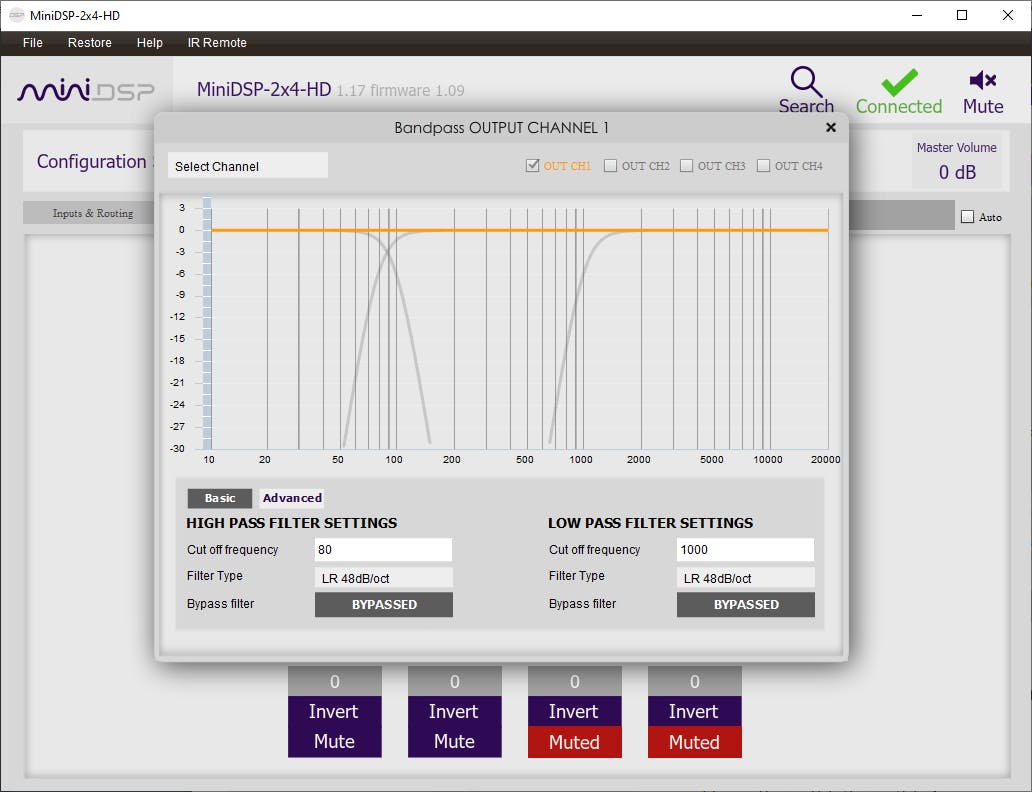The height and width of the screenshot is (792, 1032).
Task: Click the high pass cut off frequency field
Action: (383, 550)
